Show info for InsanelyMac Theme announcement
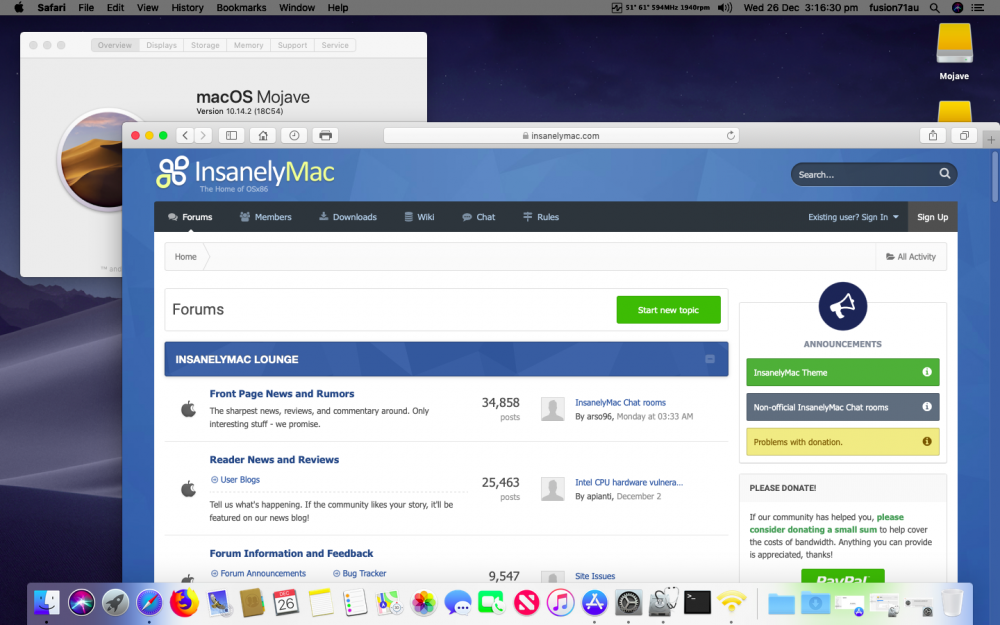This screenshot has width=1000, height=625. (x=927, y=372)
